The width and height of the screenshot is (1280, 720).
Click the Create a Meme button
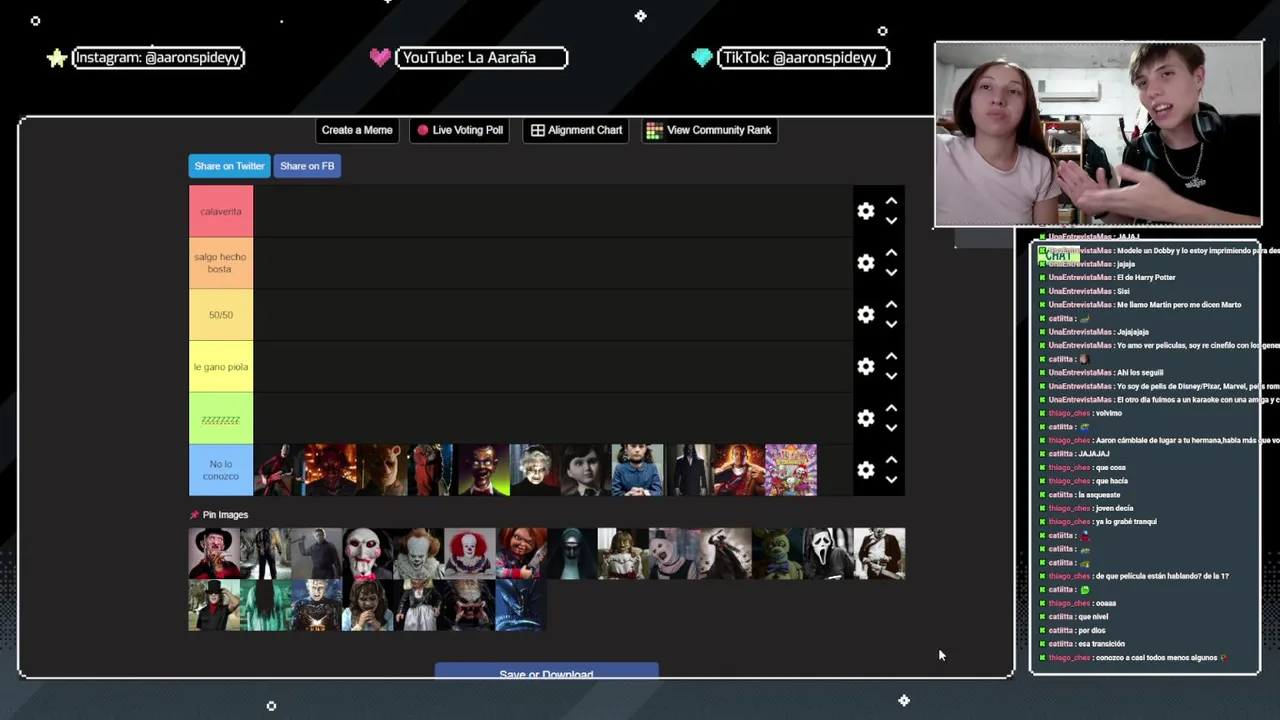(357, 130)
